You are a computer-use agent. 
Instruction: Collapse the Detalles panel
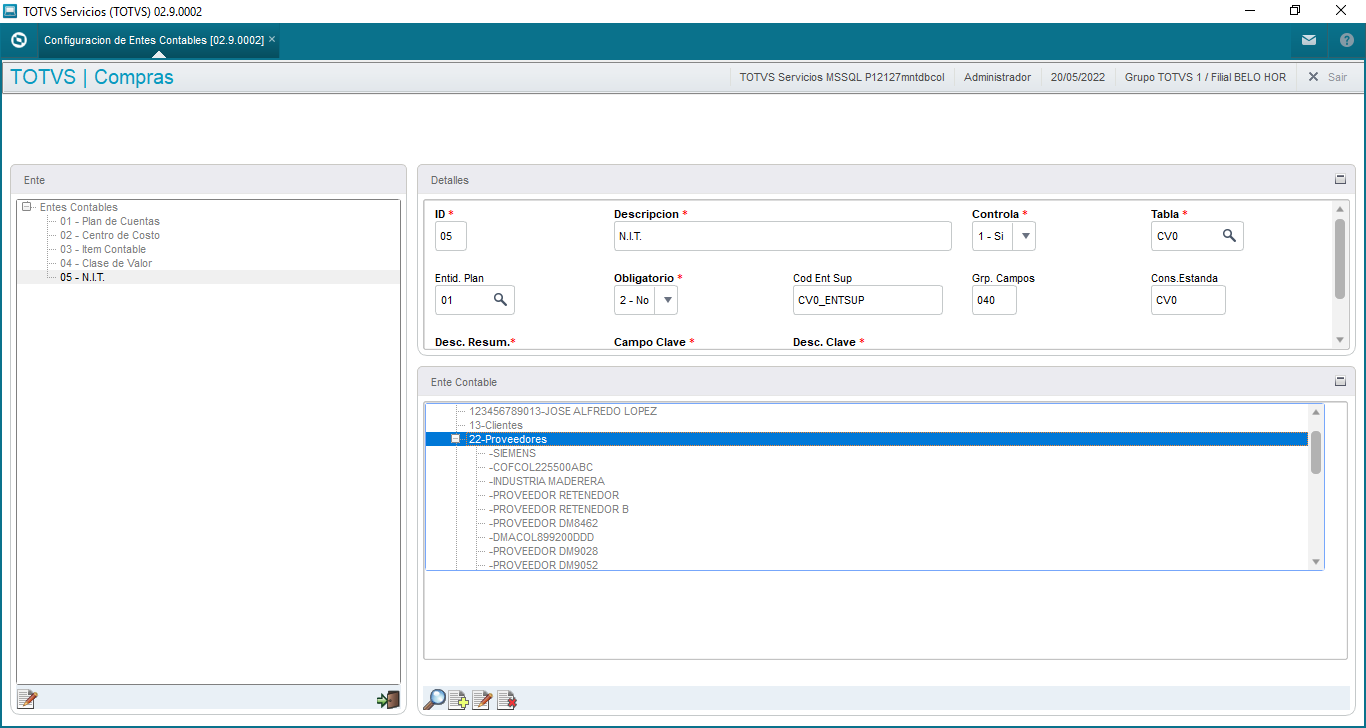[1340, 180]
